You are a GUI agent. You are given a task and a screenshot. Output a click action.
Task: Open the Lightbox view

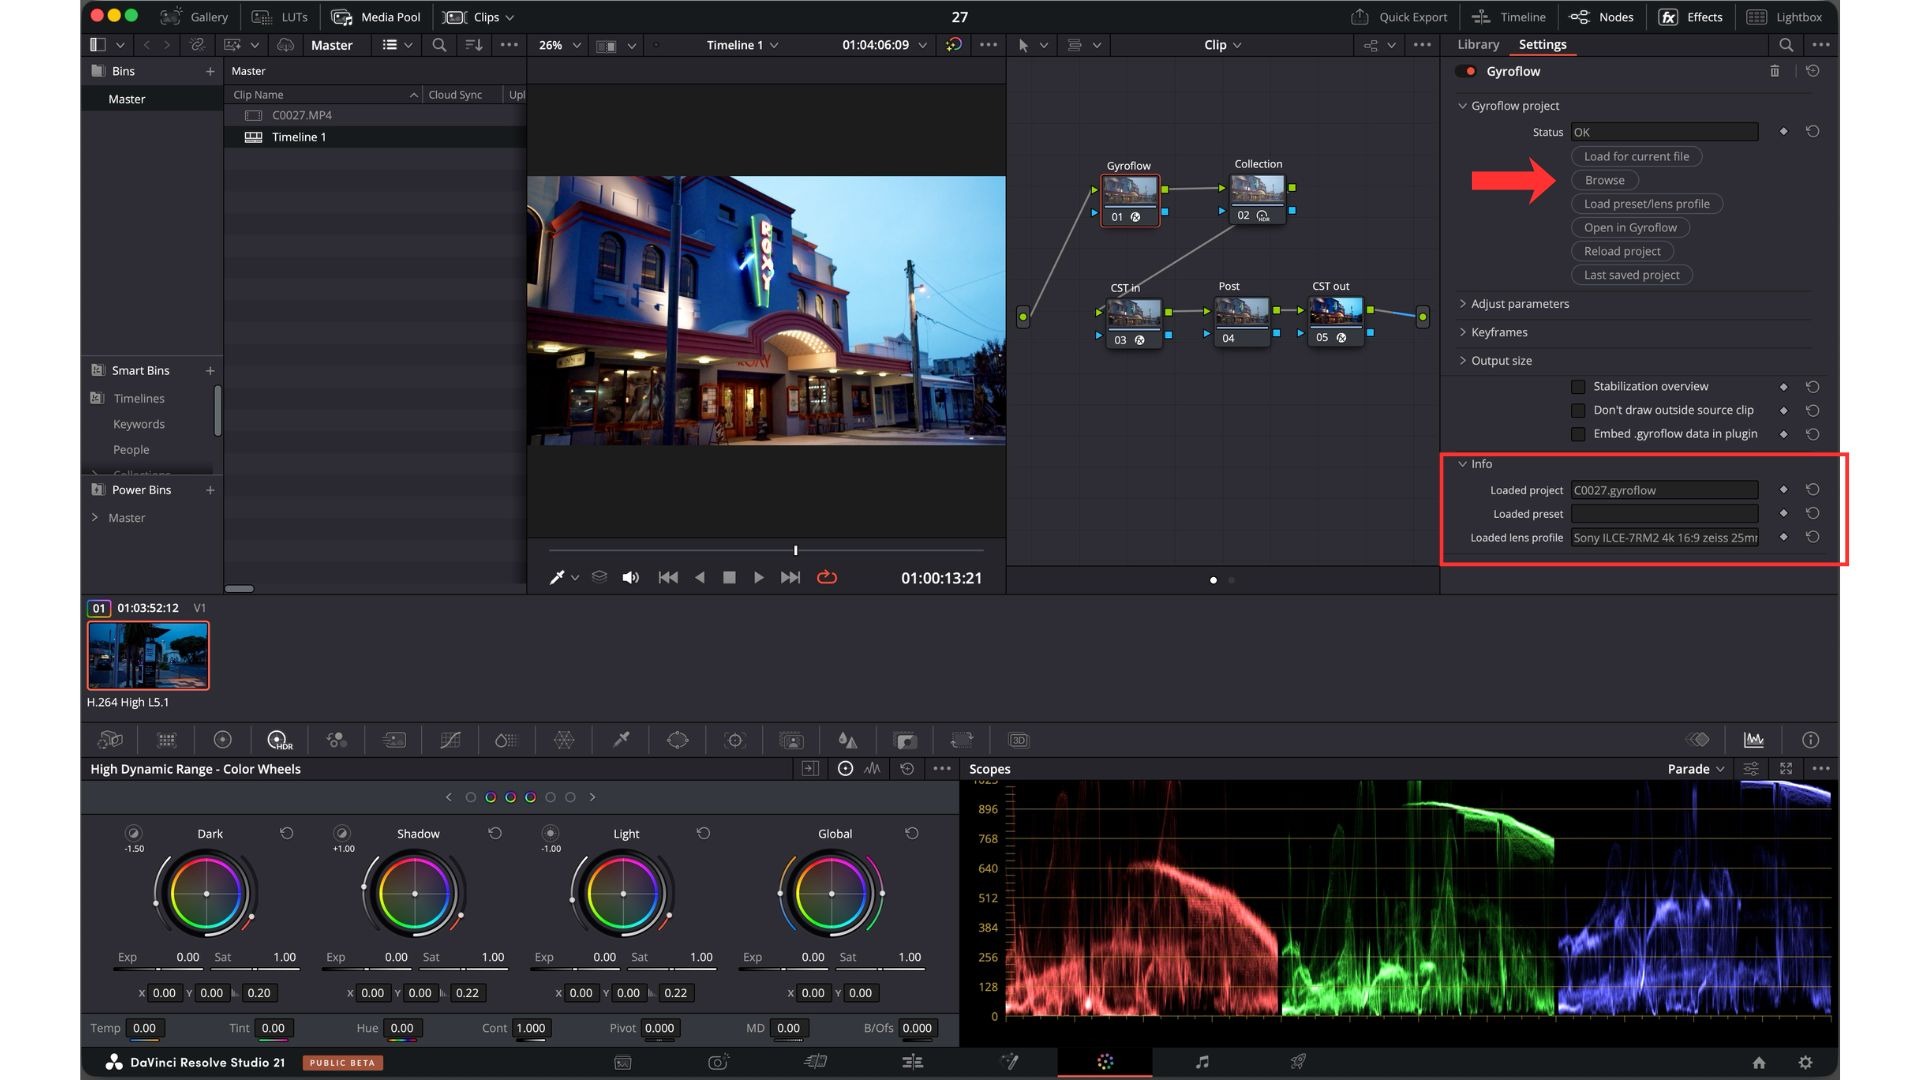(1785, 17)
